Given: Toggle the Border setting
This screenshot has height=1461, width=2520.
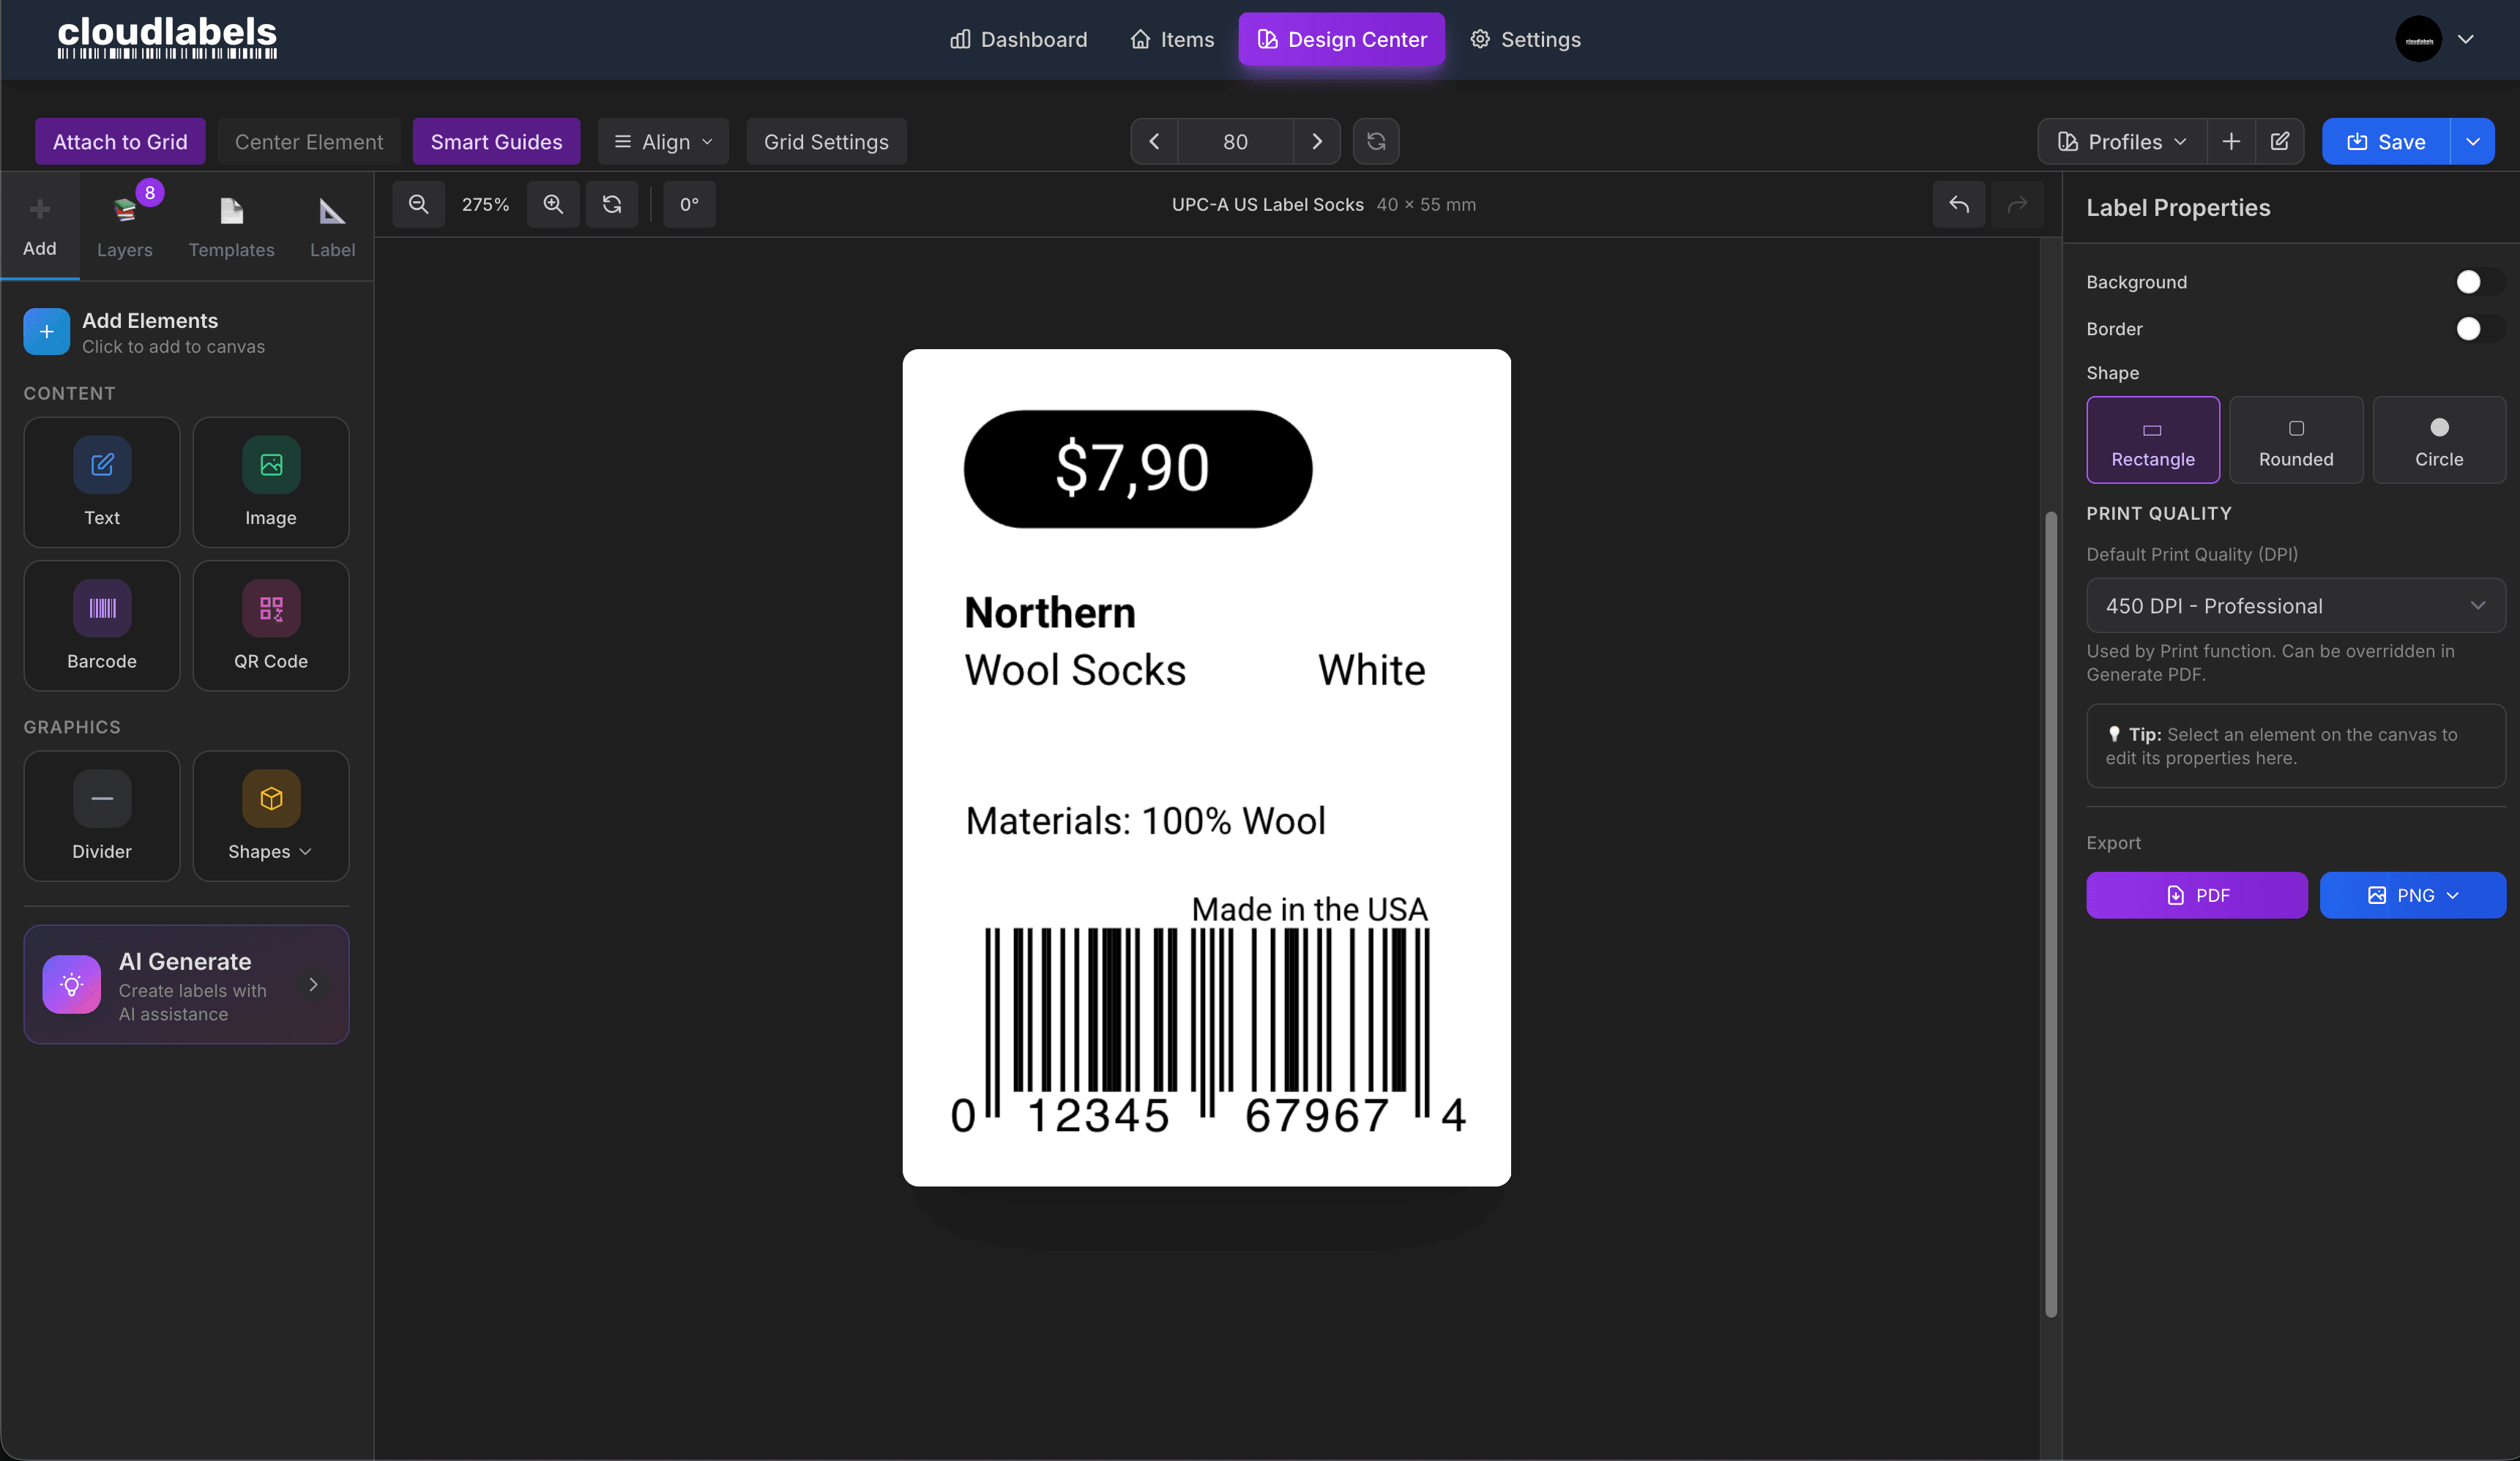Looking at the screenshot, I should (x=2469, y=329).
